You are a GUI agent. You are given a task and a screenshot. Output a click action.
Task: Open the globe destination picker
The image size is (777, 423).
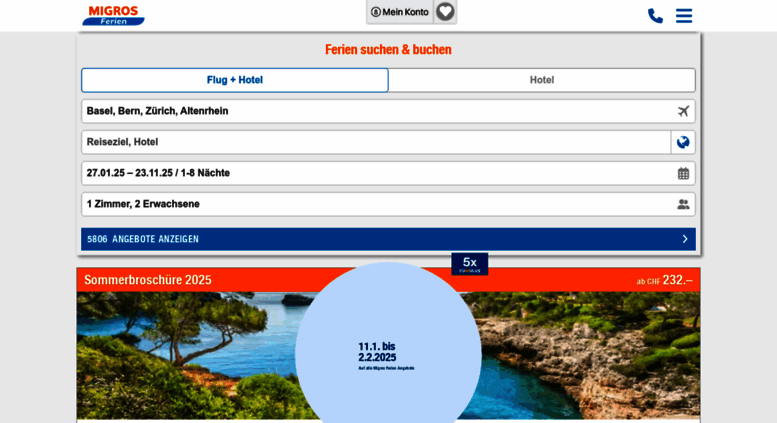(683, 142)
